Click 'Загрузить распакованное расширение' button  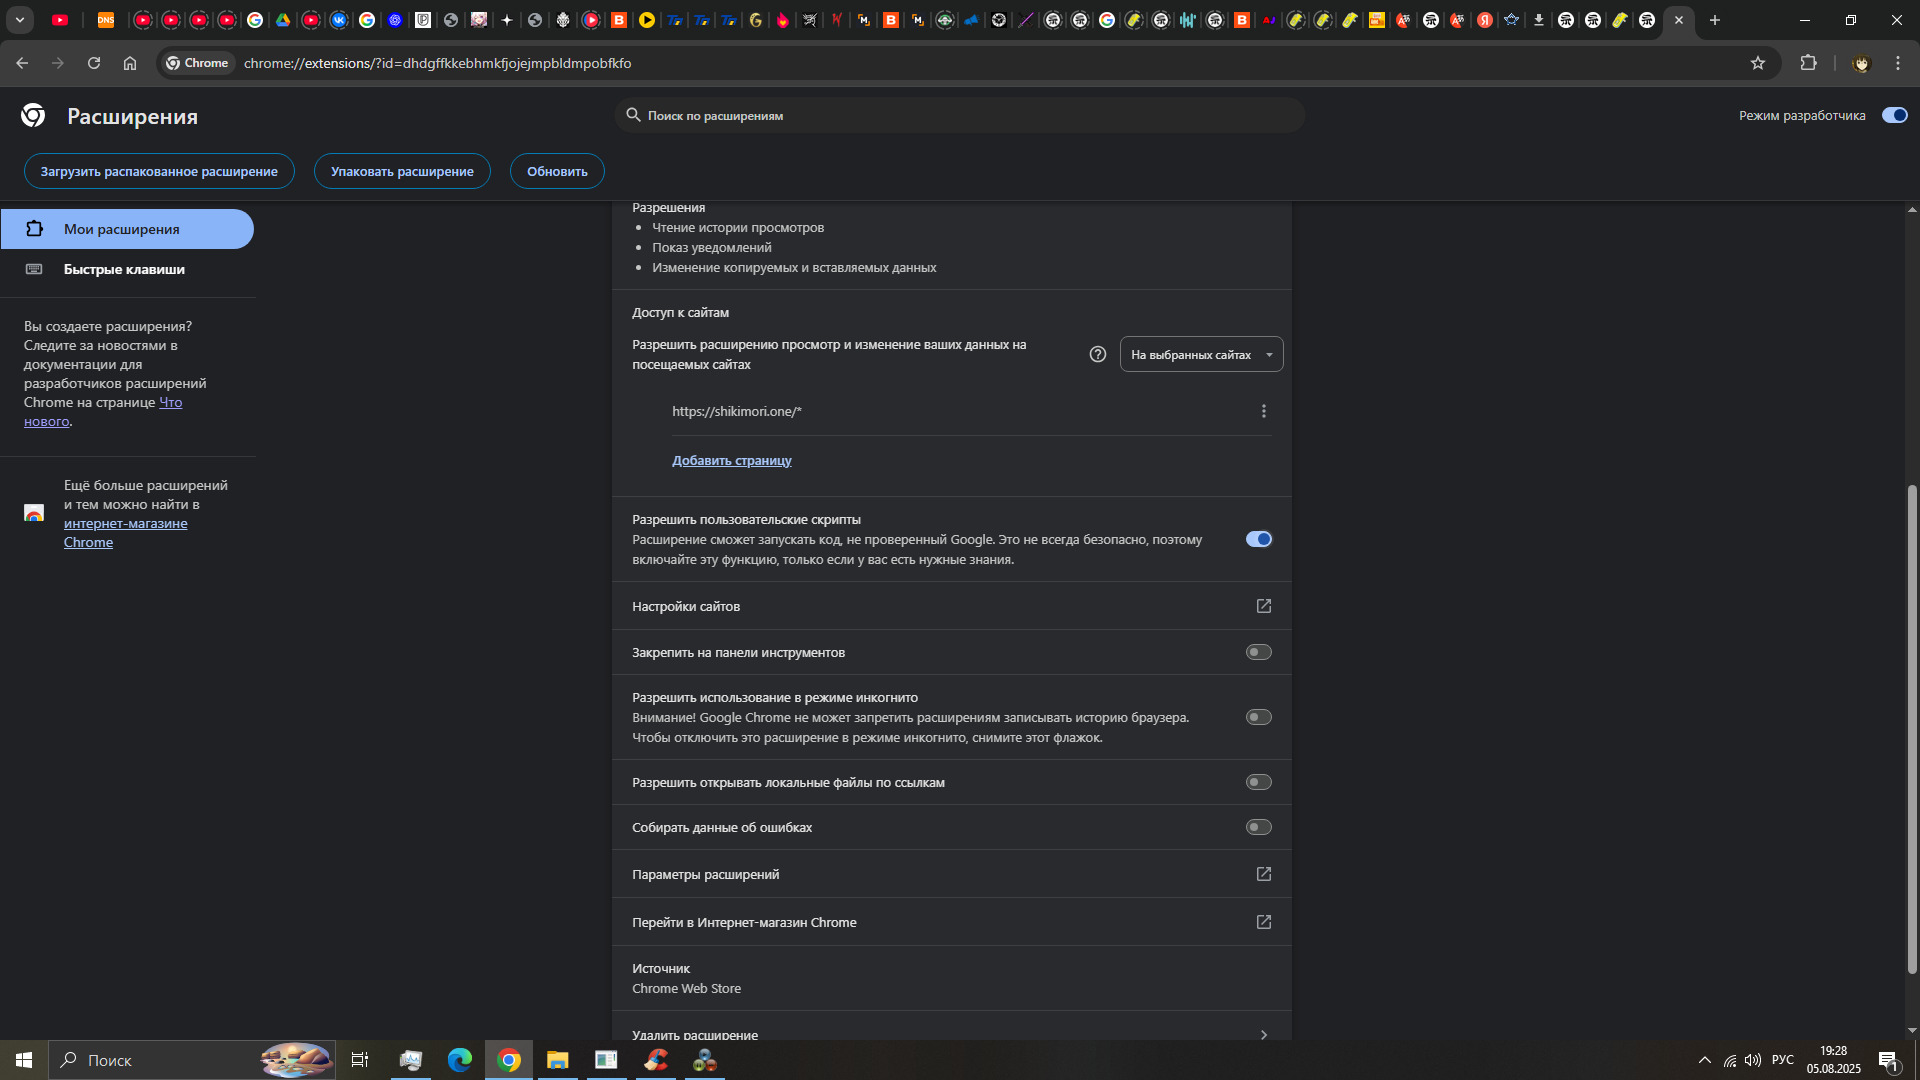(x=159, y=171)
